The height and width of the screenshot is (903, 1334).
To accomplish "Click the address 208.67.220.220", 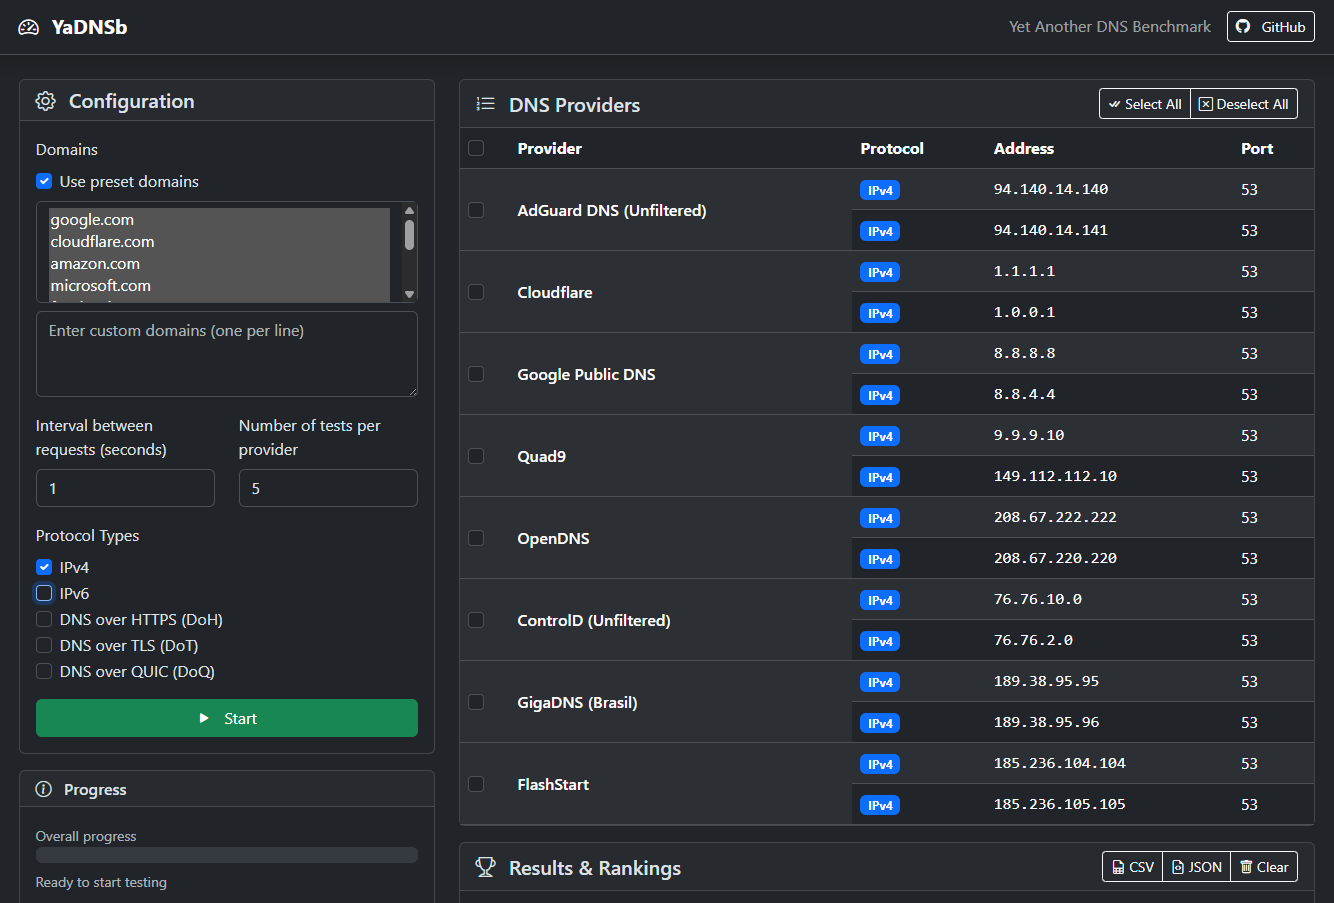I will click(1055, 558).
